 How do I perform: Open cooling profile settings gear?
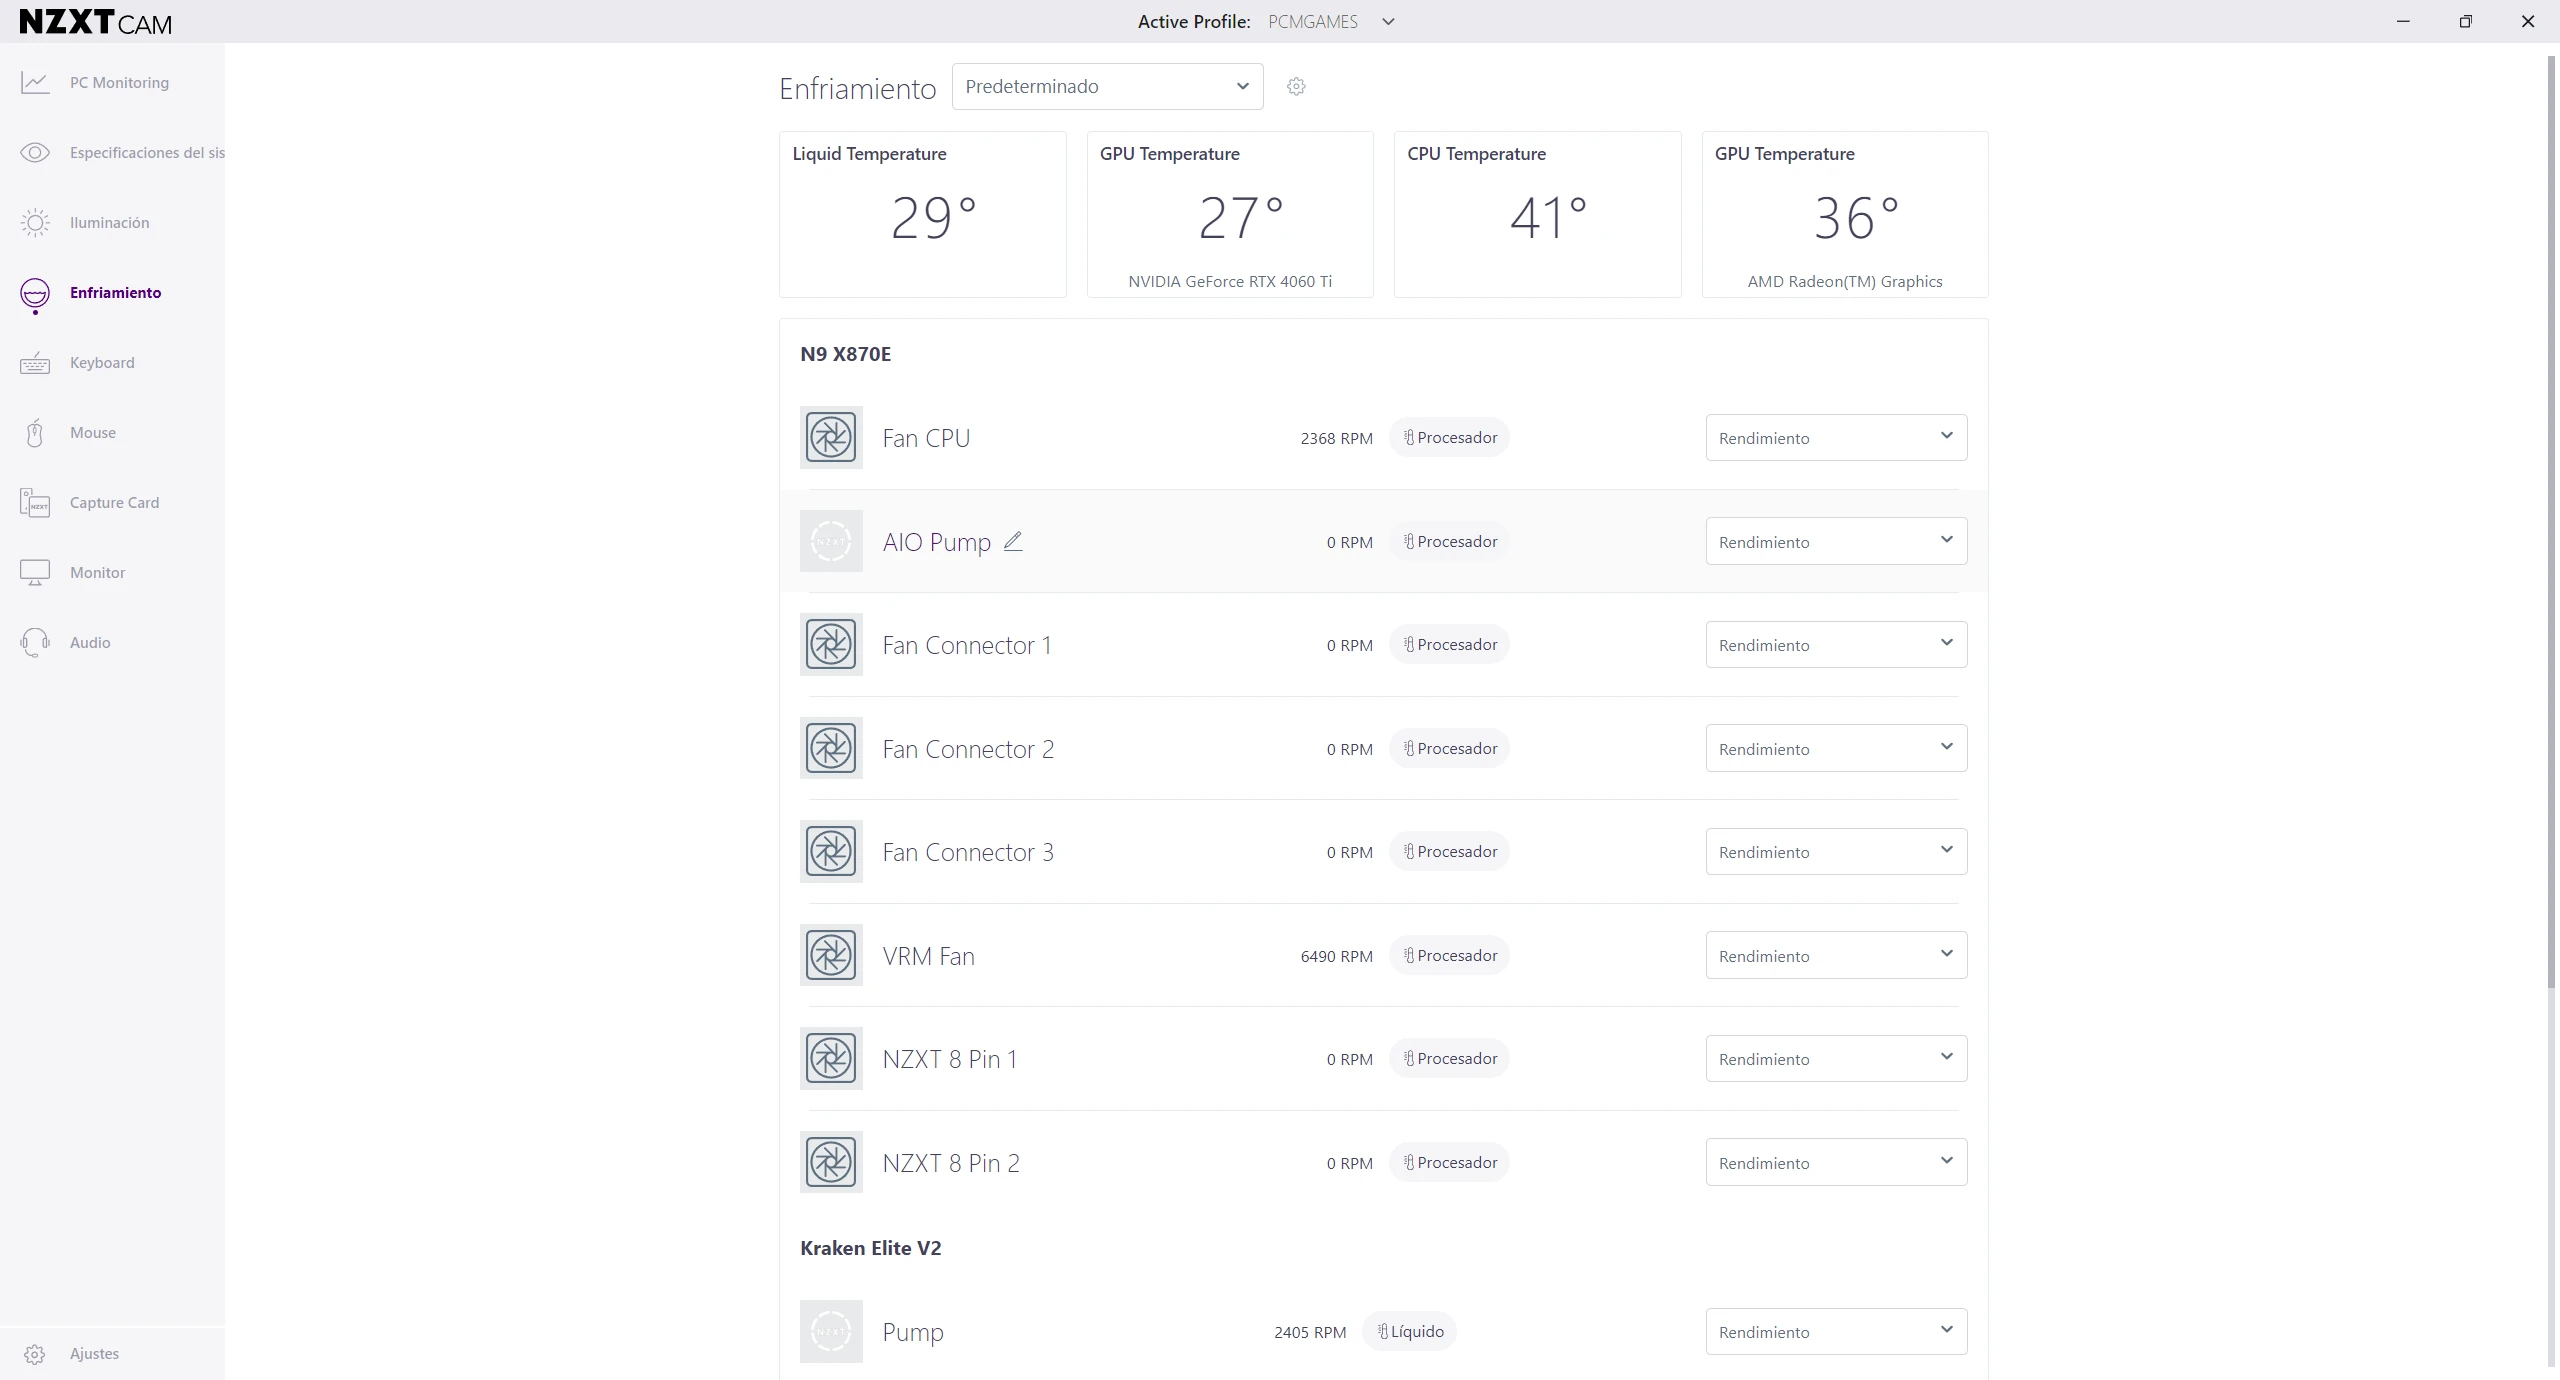(x=1296, y=87)
